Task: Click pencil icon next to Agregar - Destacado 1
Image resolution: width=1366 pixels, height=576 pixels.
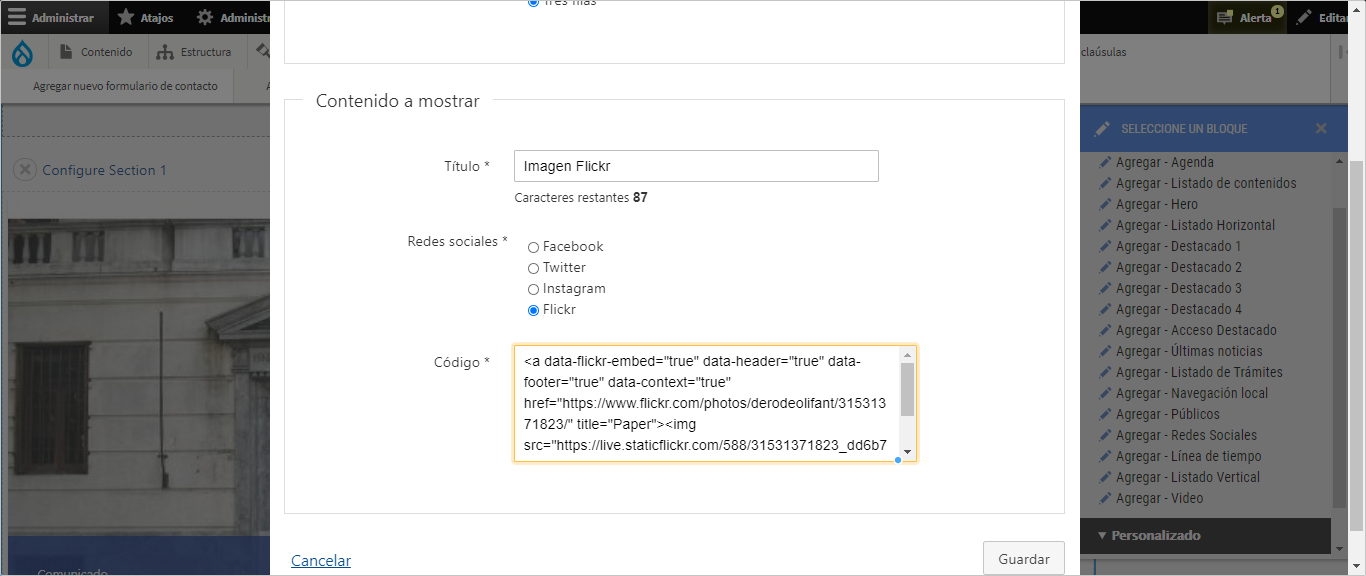Action: pyautogui.click(x=1105, y=246)
